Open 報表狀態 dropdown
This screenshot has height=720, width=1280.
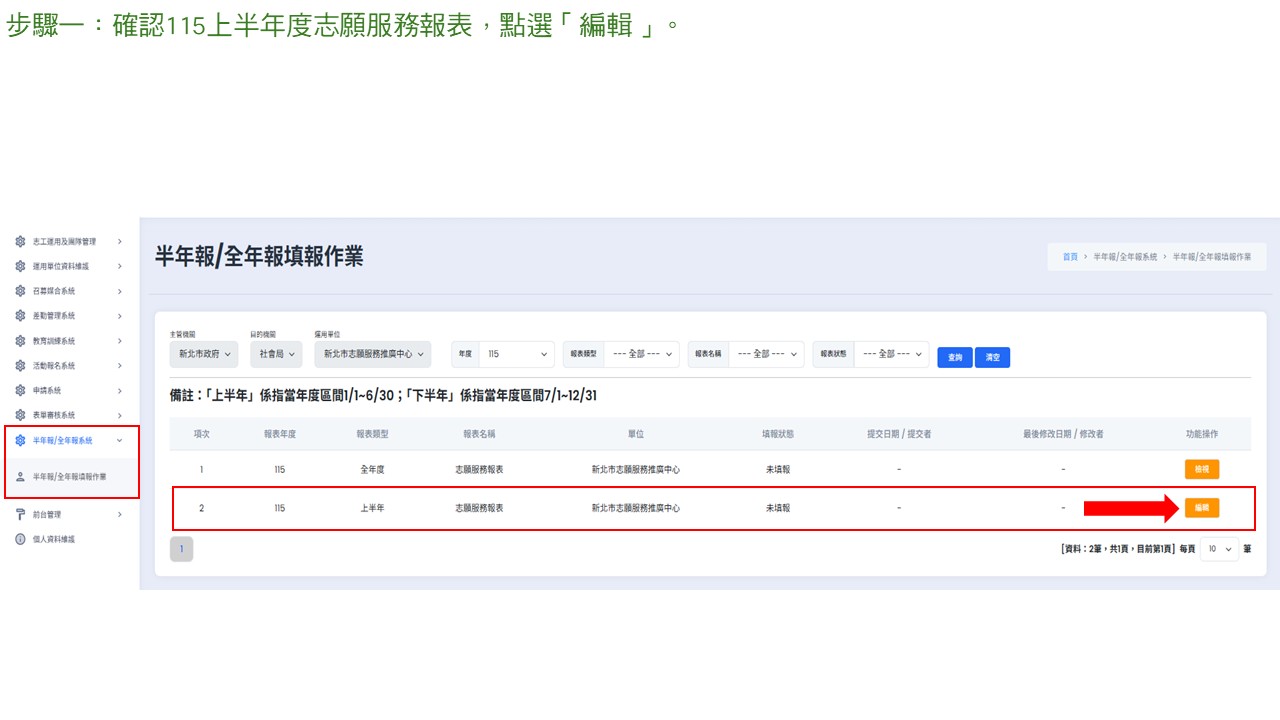(891, 354)
